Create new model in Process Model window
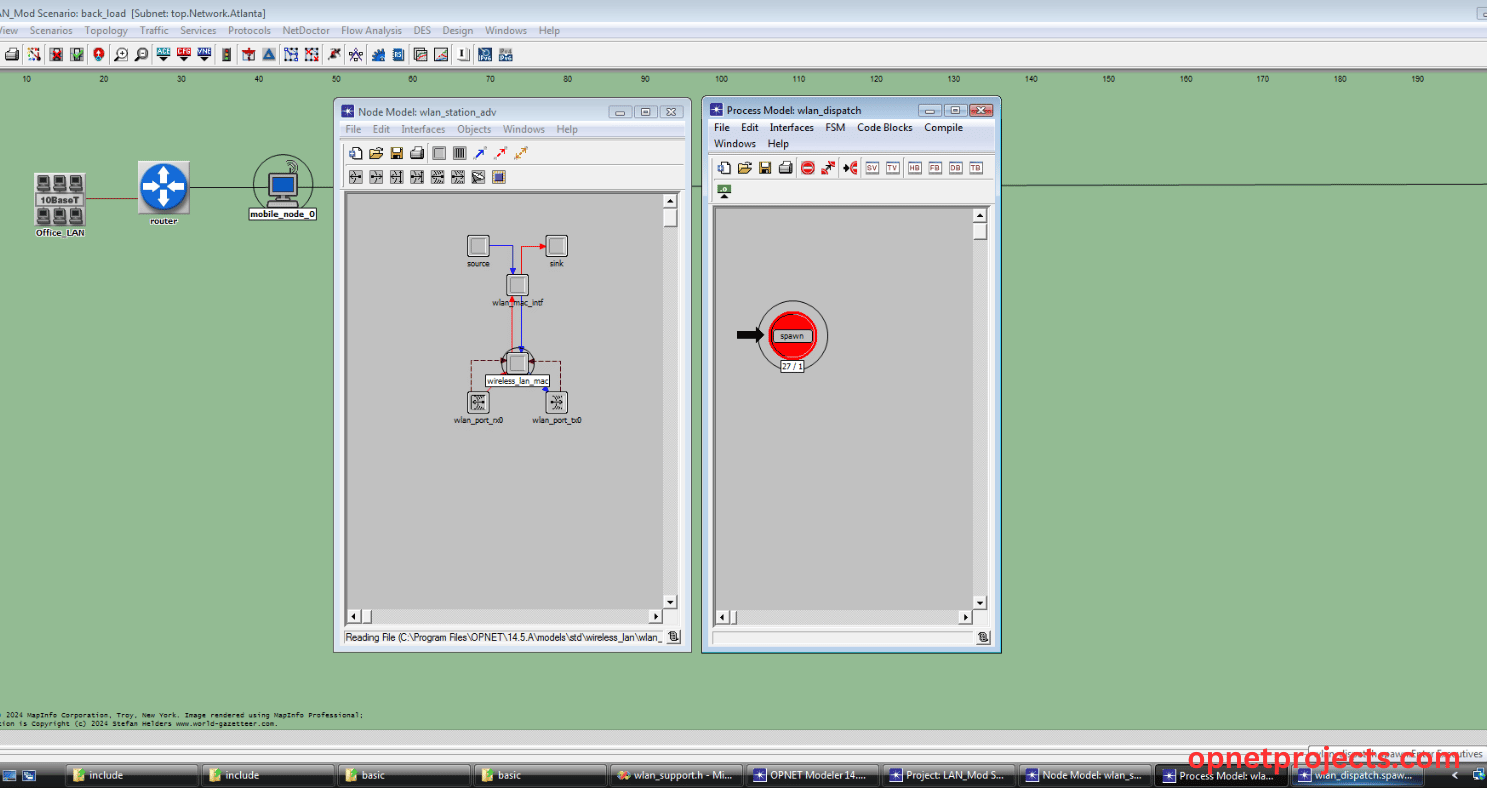The height and width of the screenshot is (788, 1487). (724, 168)
